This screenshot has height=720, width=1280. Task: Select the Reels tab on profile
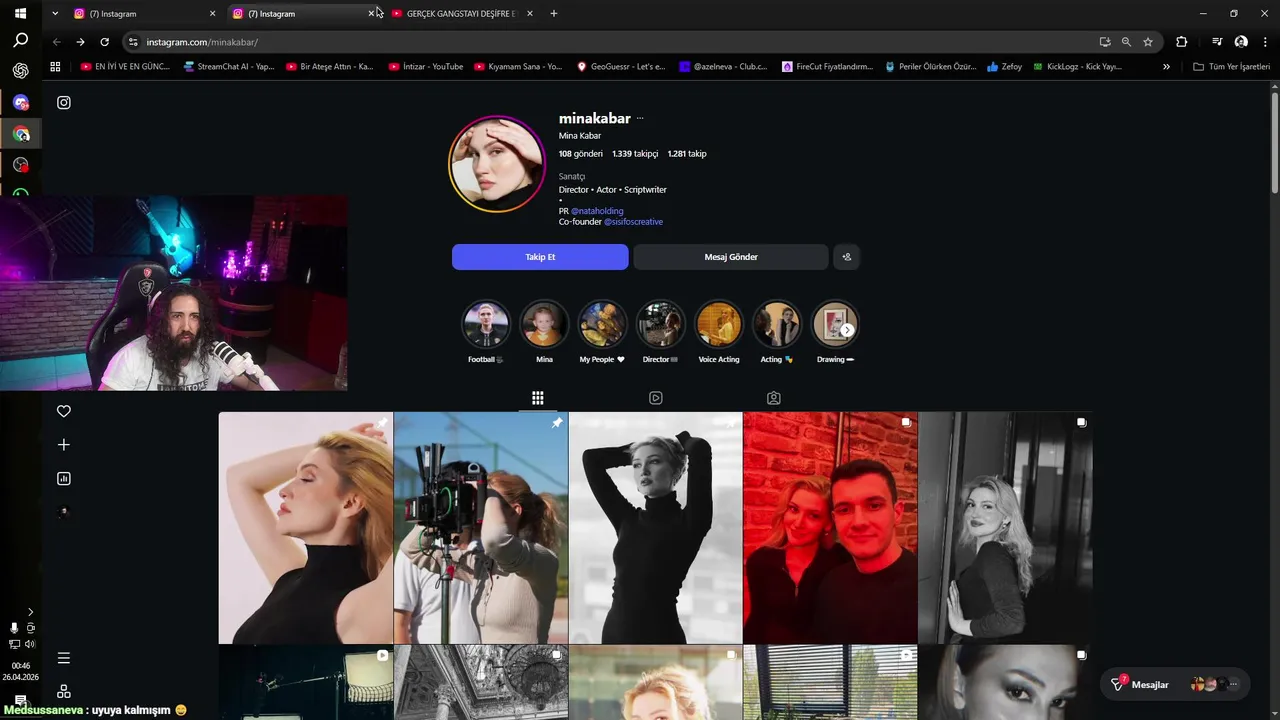click(x=656, y=398)
